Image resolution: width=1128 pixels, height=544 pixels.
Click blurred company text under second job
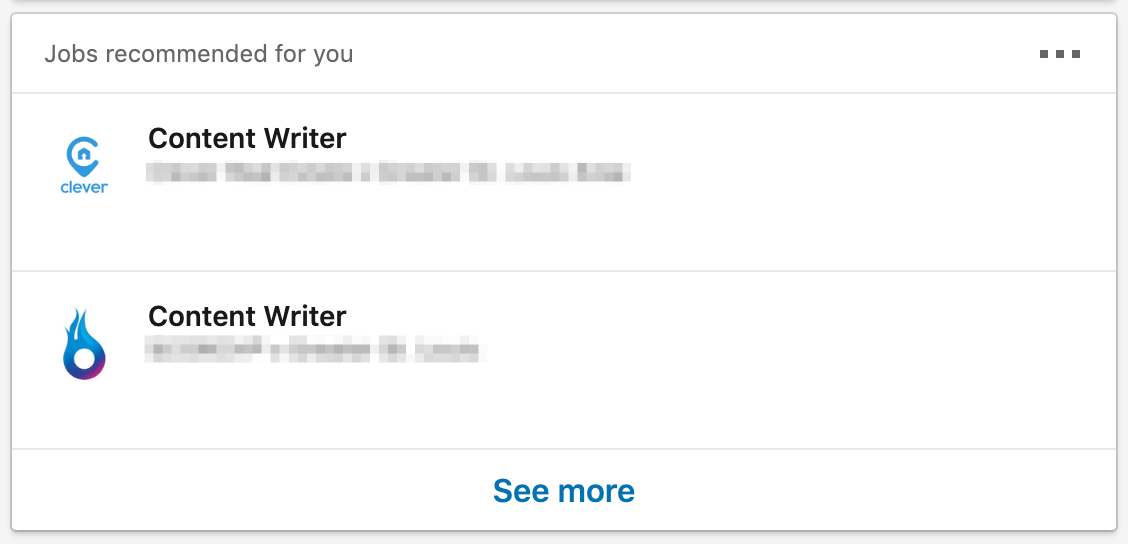click(x=312, y=351)
